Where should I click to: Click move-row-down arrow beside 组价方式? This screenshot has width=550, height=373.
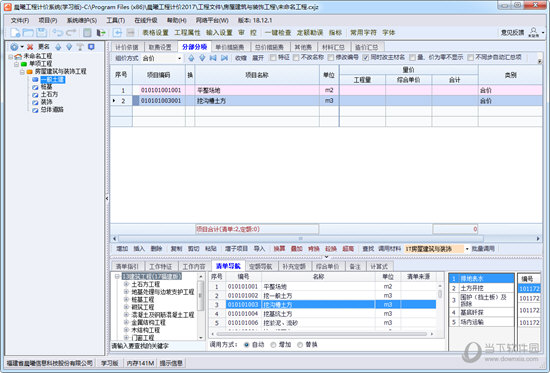202,58
